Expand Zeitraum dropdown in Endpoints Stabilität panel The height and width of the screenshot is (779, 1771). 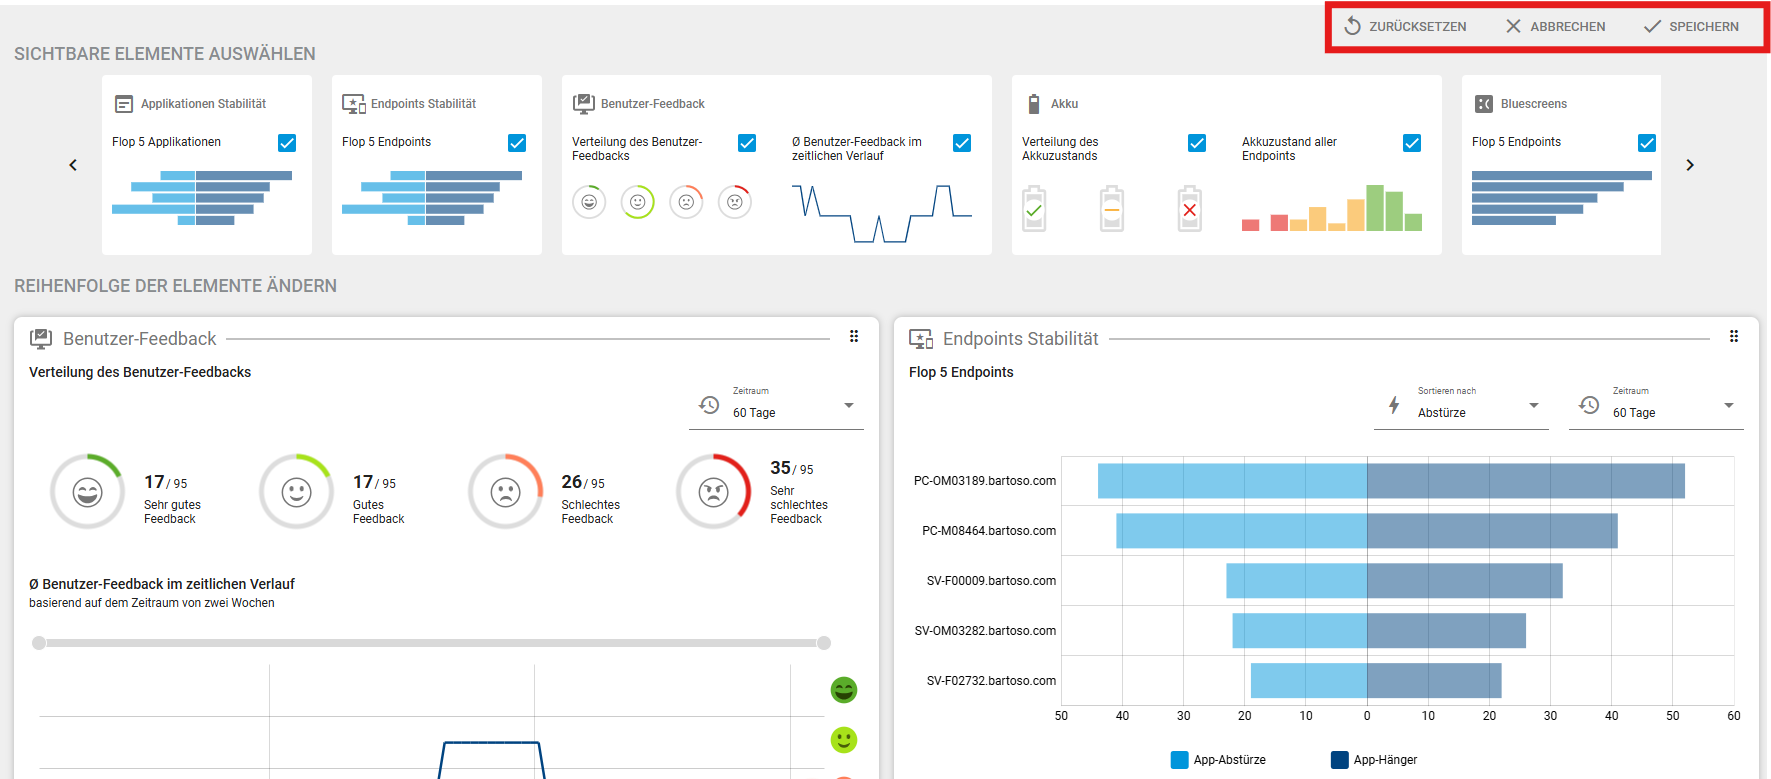1656,406
